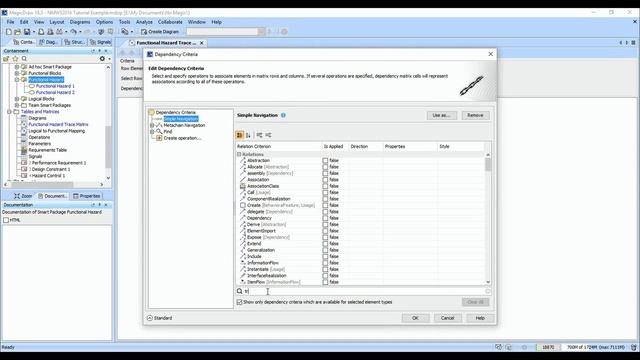Open the Collaborate menu
The width and height of the screenshot is (640, 360).
click(170, 22)
